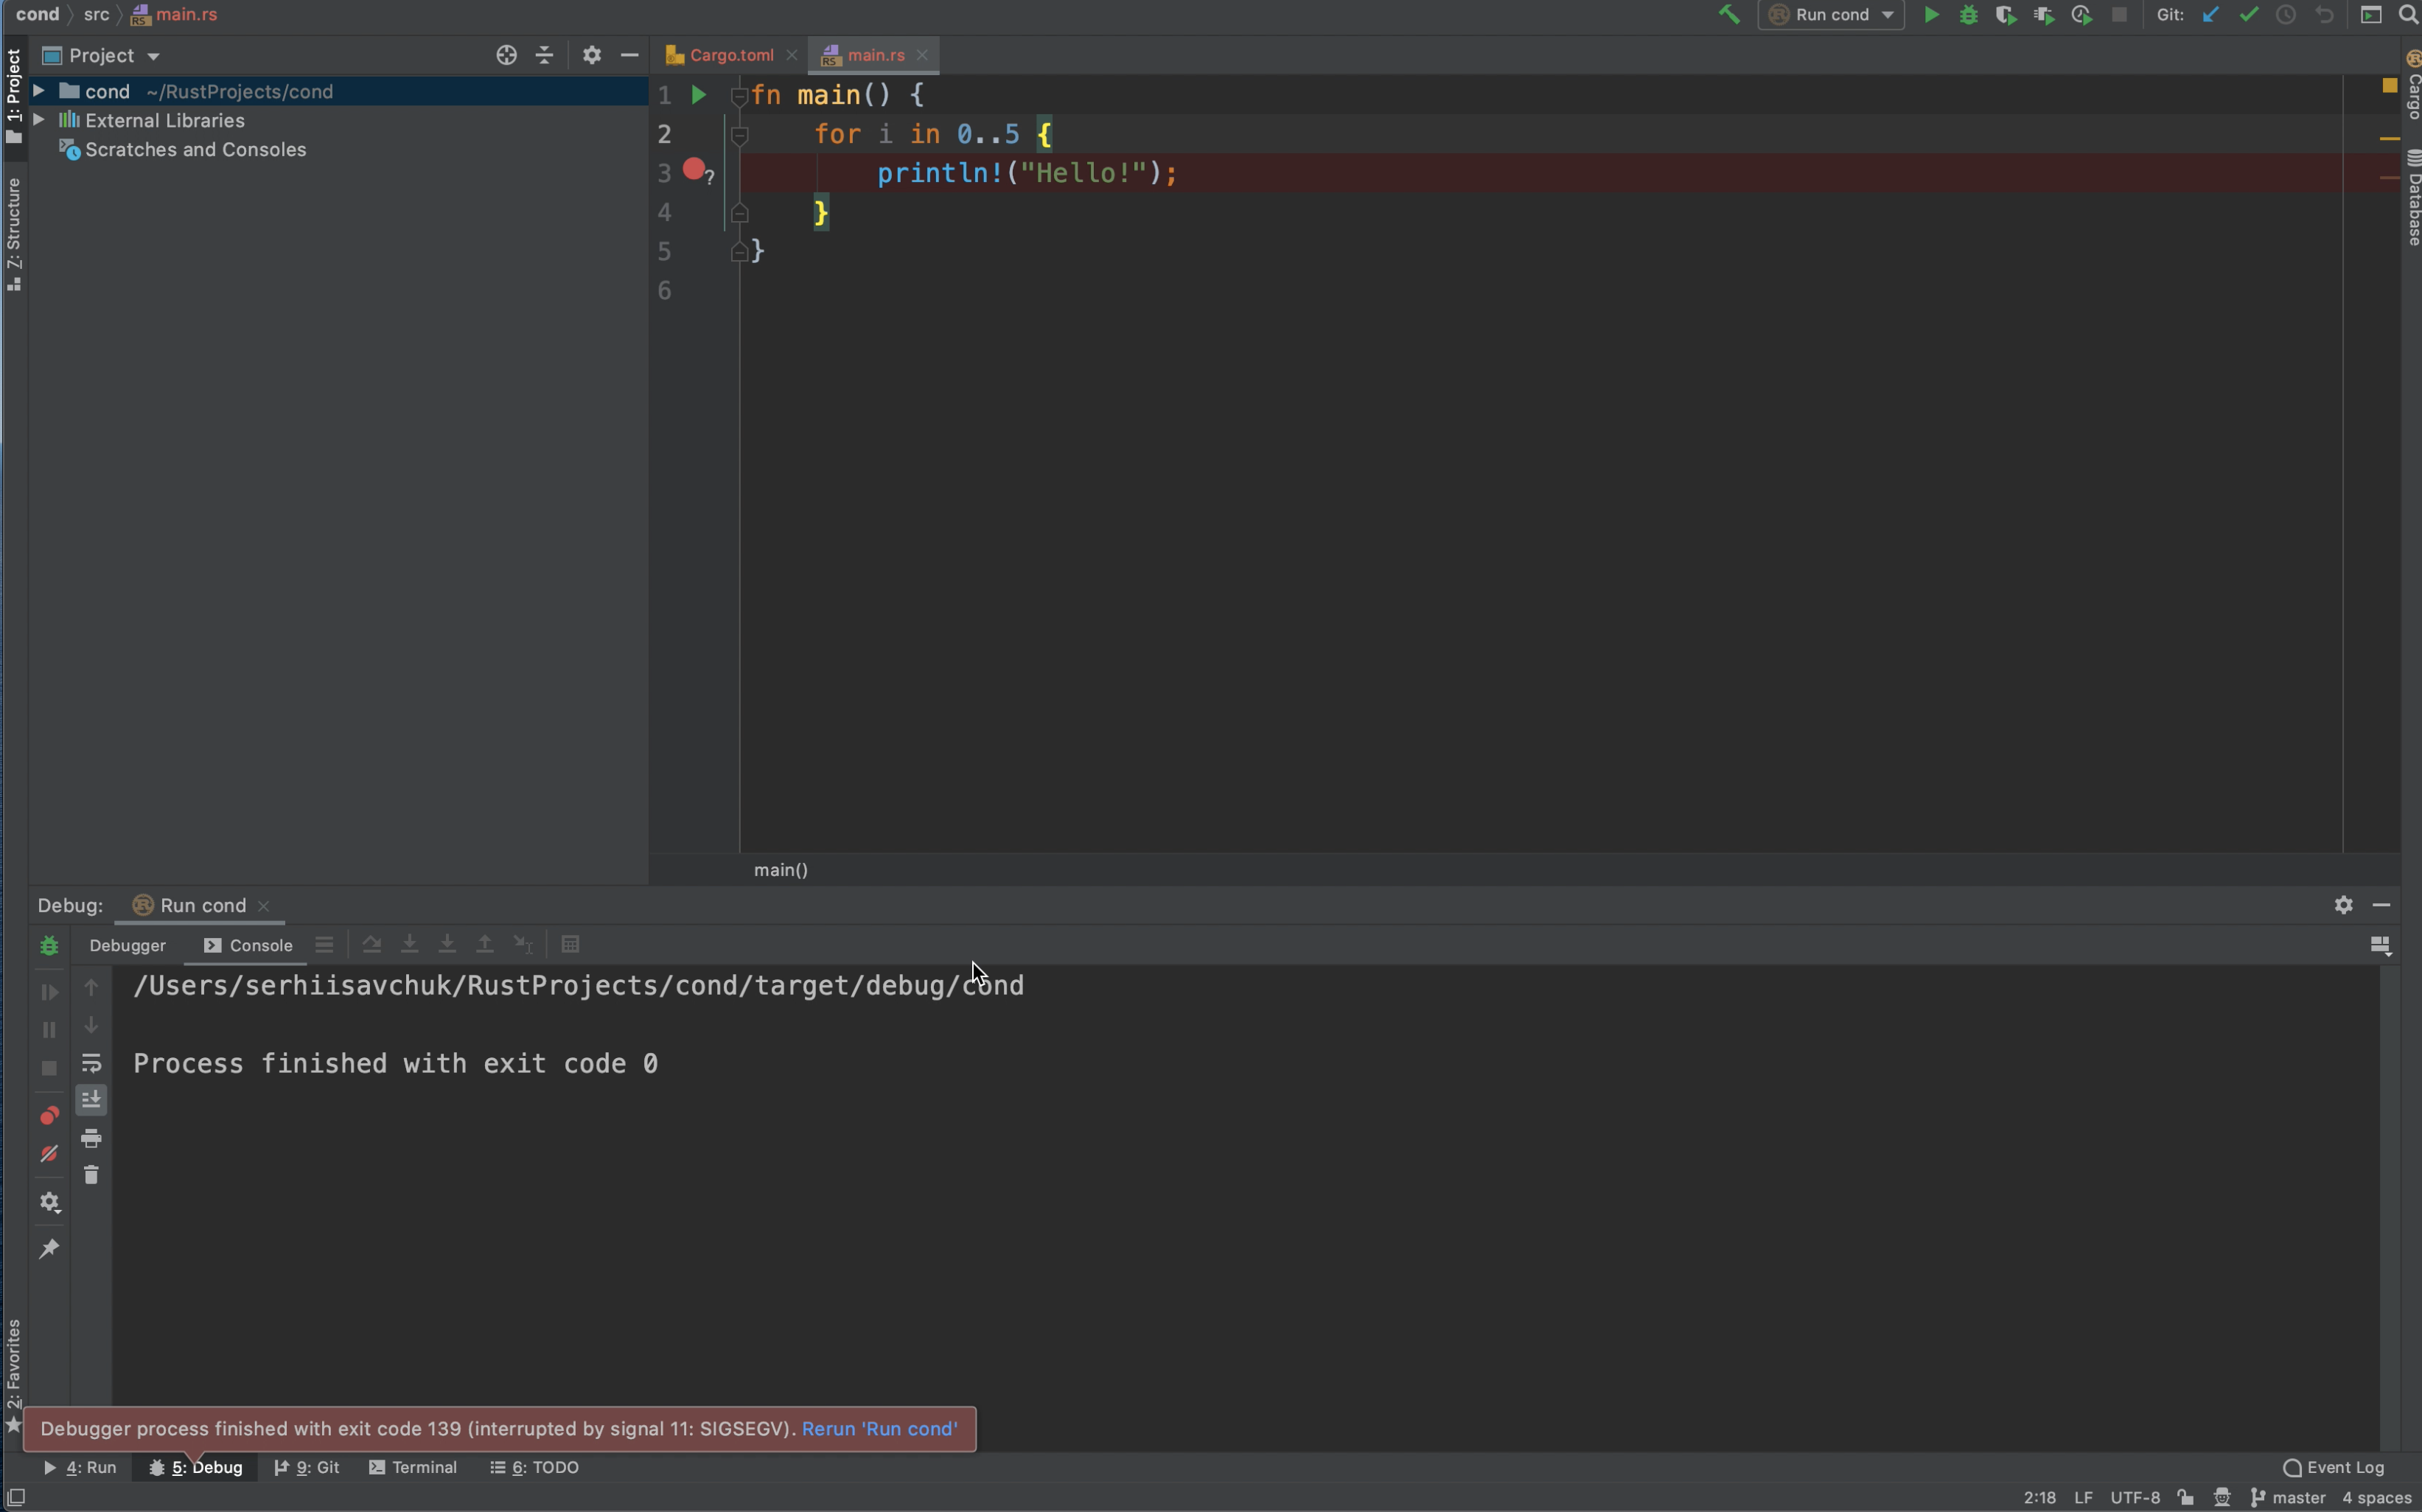Viewport: 2422px width, 1512px height.
Task: Switch to the Debugger tab
Action: (127, 945)
